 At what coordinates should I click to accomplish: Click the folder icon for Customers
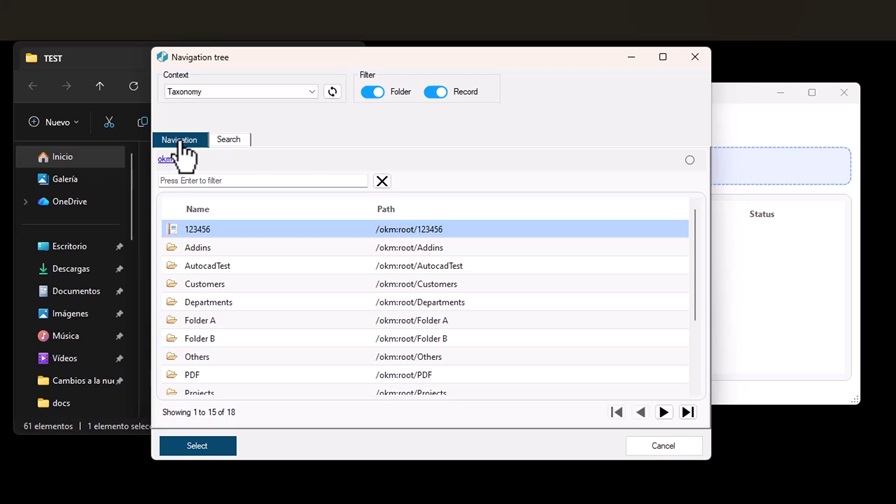(171, 283)
